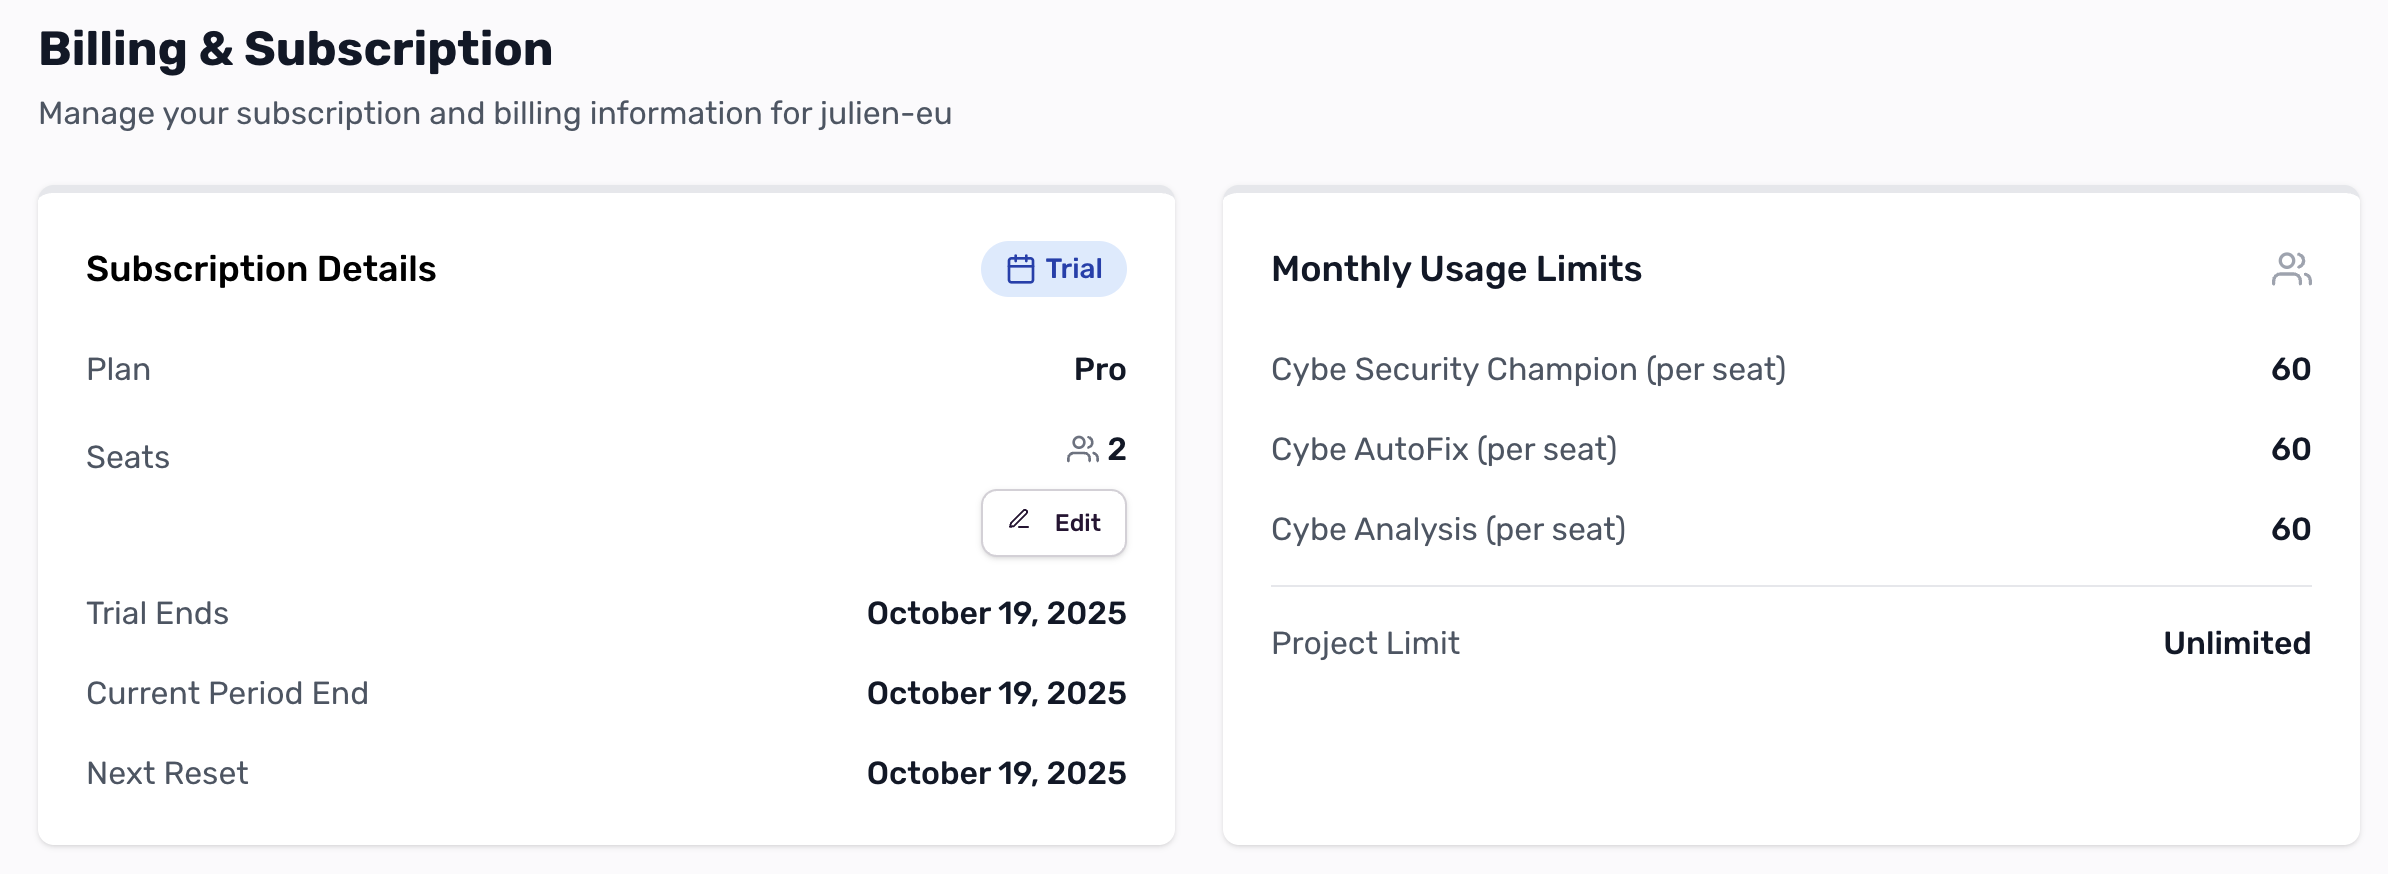Screen dimensions: 2388x874
Task: Click the Cybe Security Champion limit label
Action: pos(1528,369)
